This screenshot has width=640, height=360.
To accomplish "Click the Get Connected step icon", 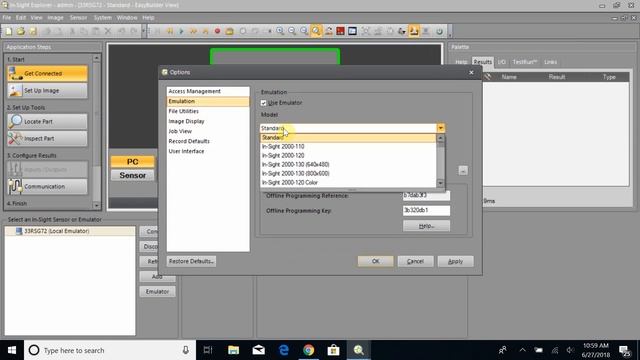I will pyautogui.click(x=15, y=73).
